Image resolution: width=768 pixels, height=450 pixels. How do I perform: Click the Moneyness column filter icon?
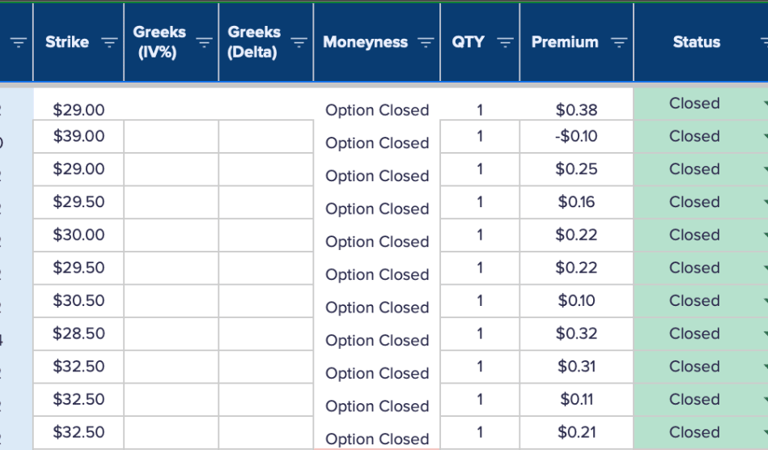[x=426, y=42]
